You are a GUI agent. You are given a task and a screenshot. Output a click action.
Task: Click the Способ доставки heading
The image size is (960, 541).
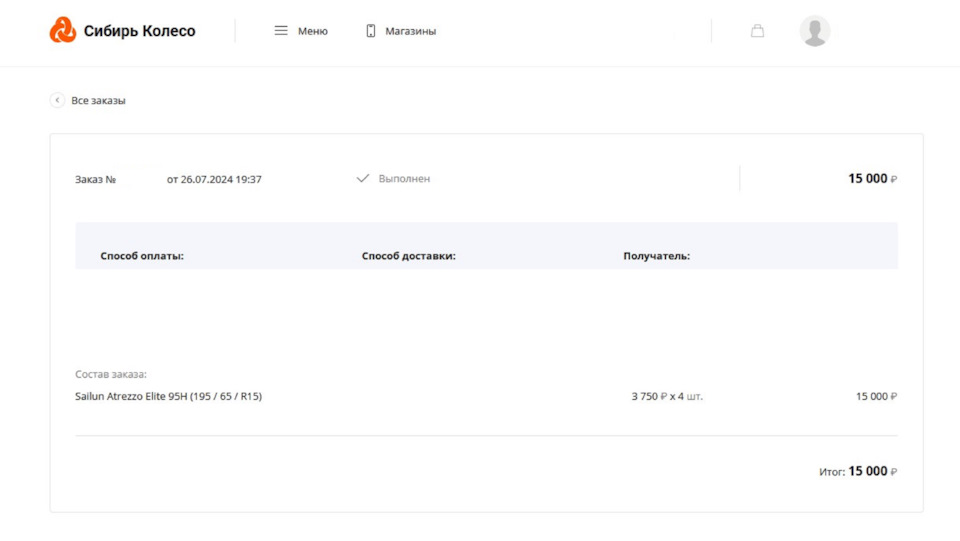(x=408, y=256)
